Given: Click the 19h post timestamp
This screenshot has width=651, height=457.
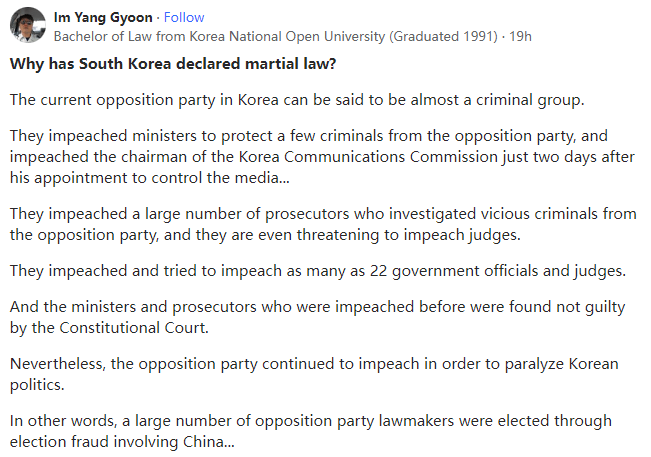Looking at the screenshot, I should coord(520,37).
